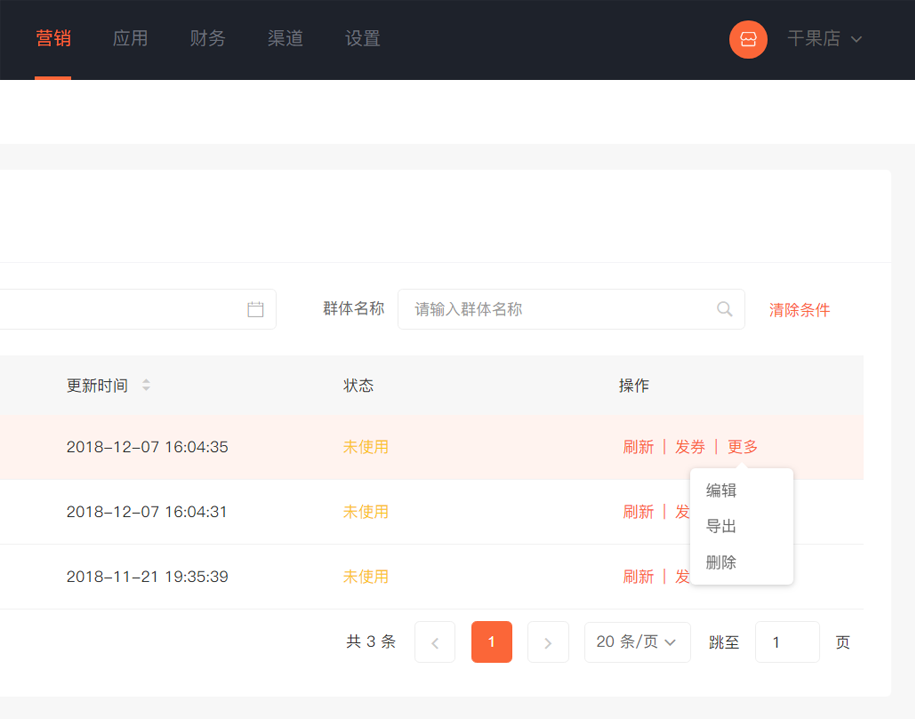Choose 导出 in the more menu

coord(721,527)
